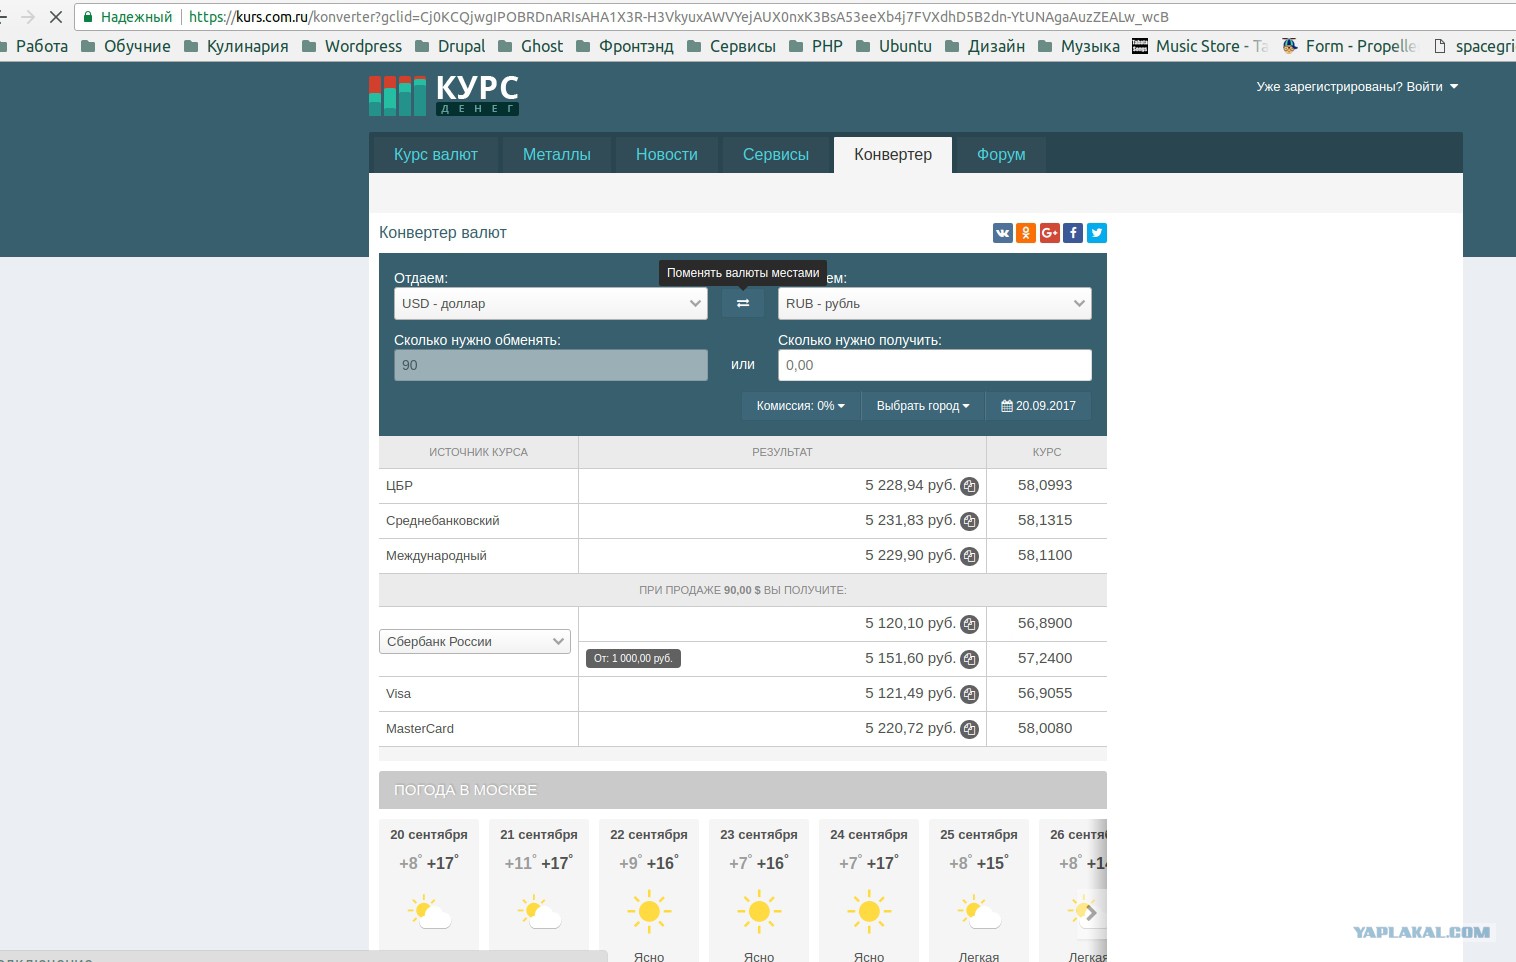Share via Google Plus icon
Viewport: 1516px width, 962px height.
1049,233
